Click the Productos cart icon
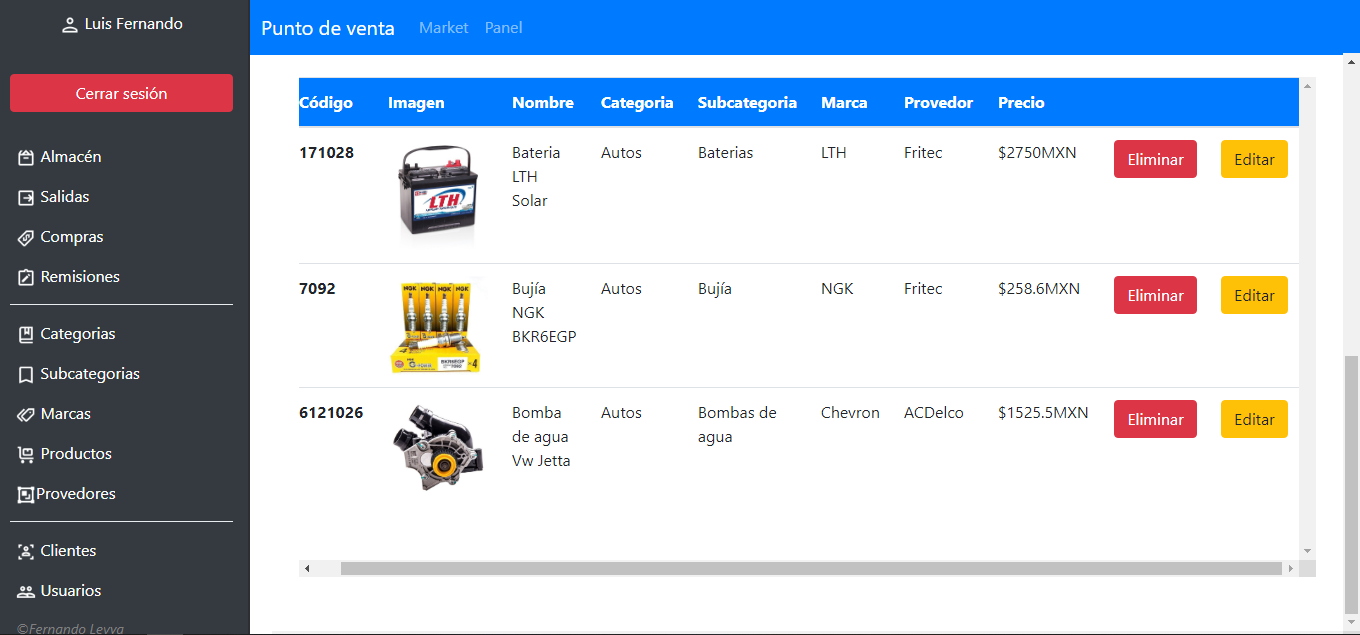 (26, 454)
